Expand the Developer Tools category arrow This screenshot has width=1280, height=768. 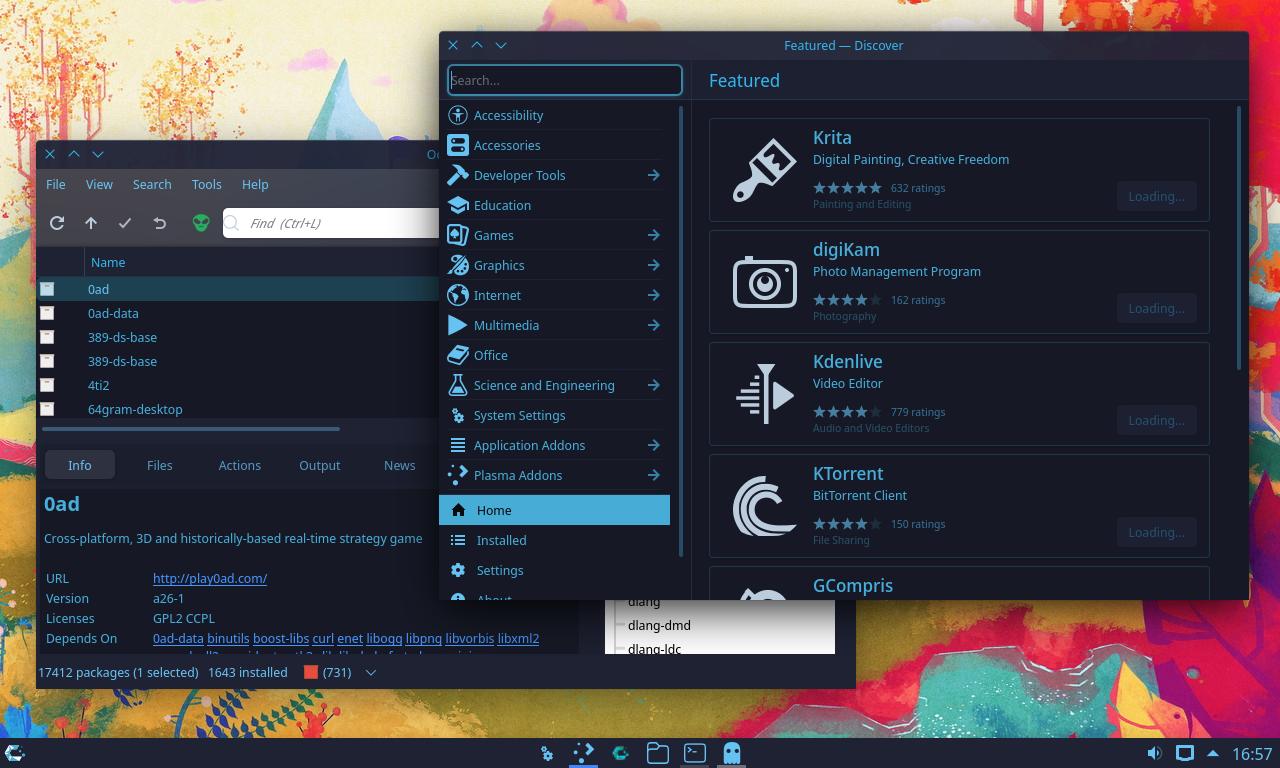[x=653, y=175]
